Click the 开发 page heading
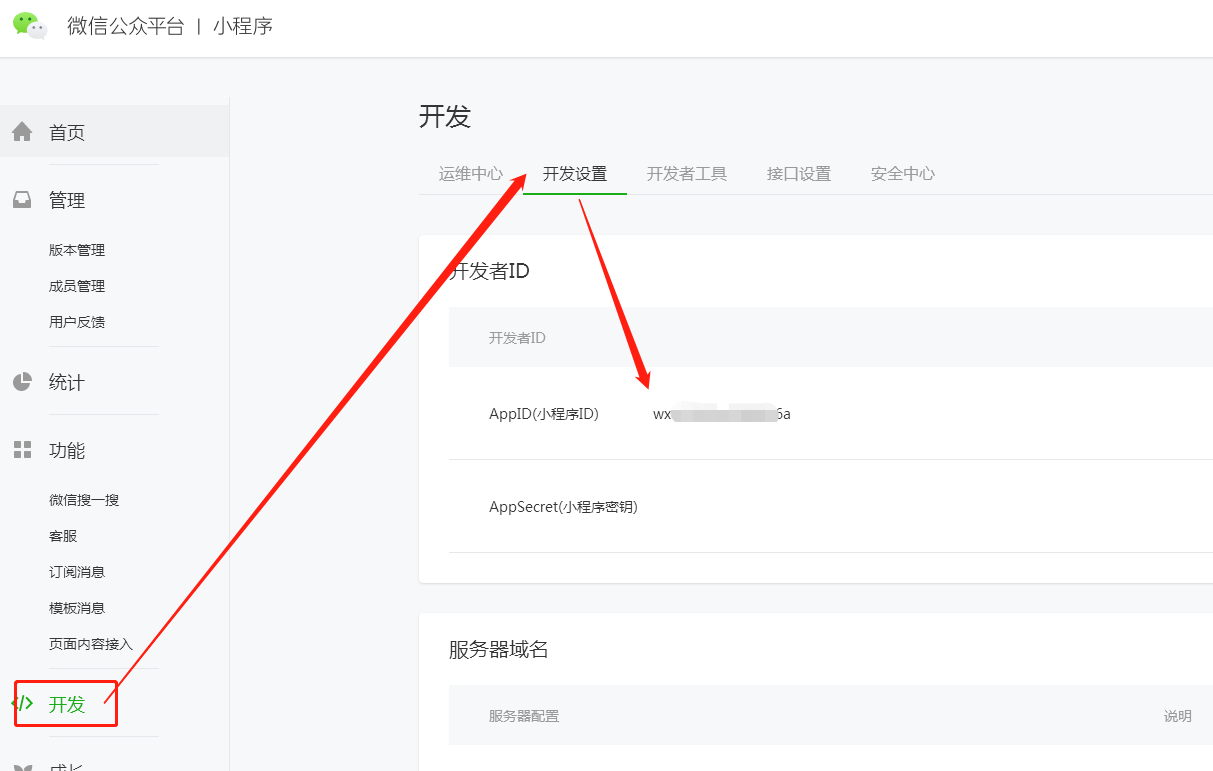 click(x=445, y=116)
